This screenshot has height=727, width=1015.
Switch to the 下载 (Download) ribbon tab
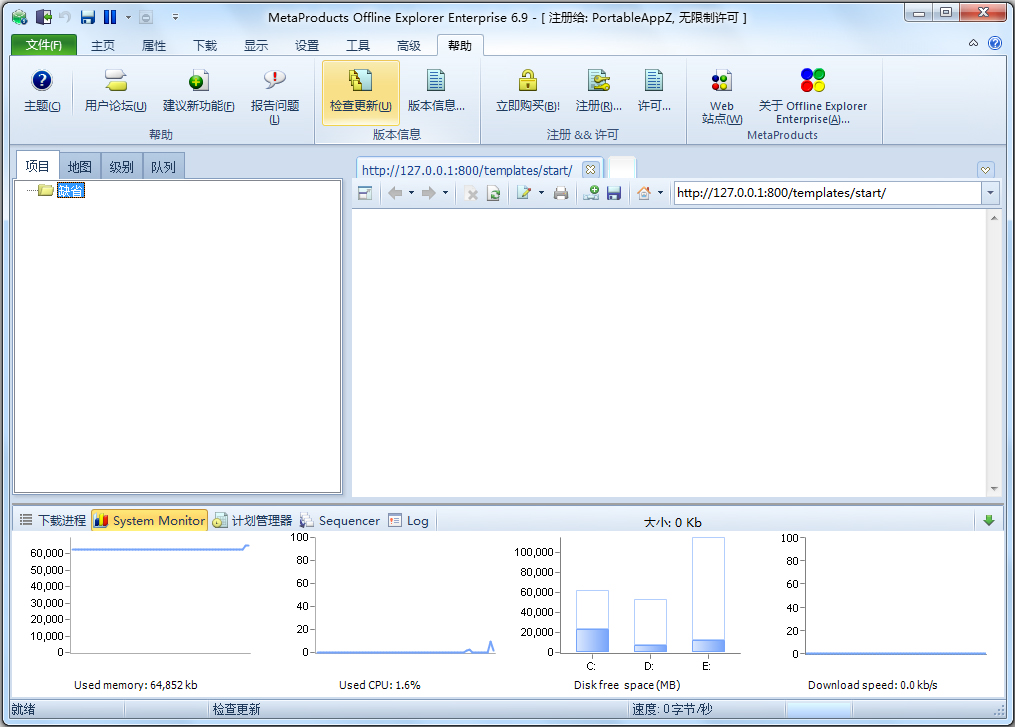[204, 46]
